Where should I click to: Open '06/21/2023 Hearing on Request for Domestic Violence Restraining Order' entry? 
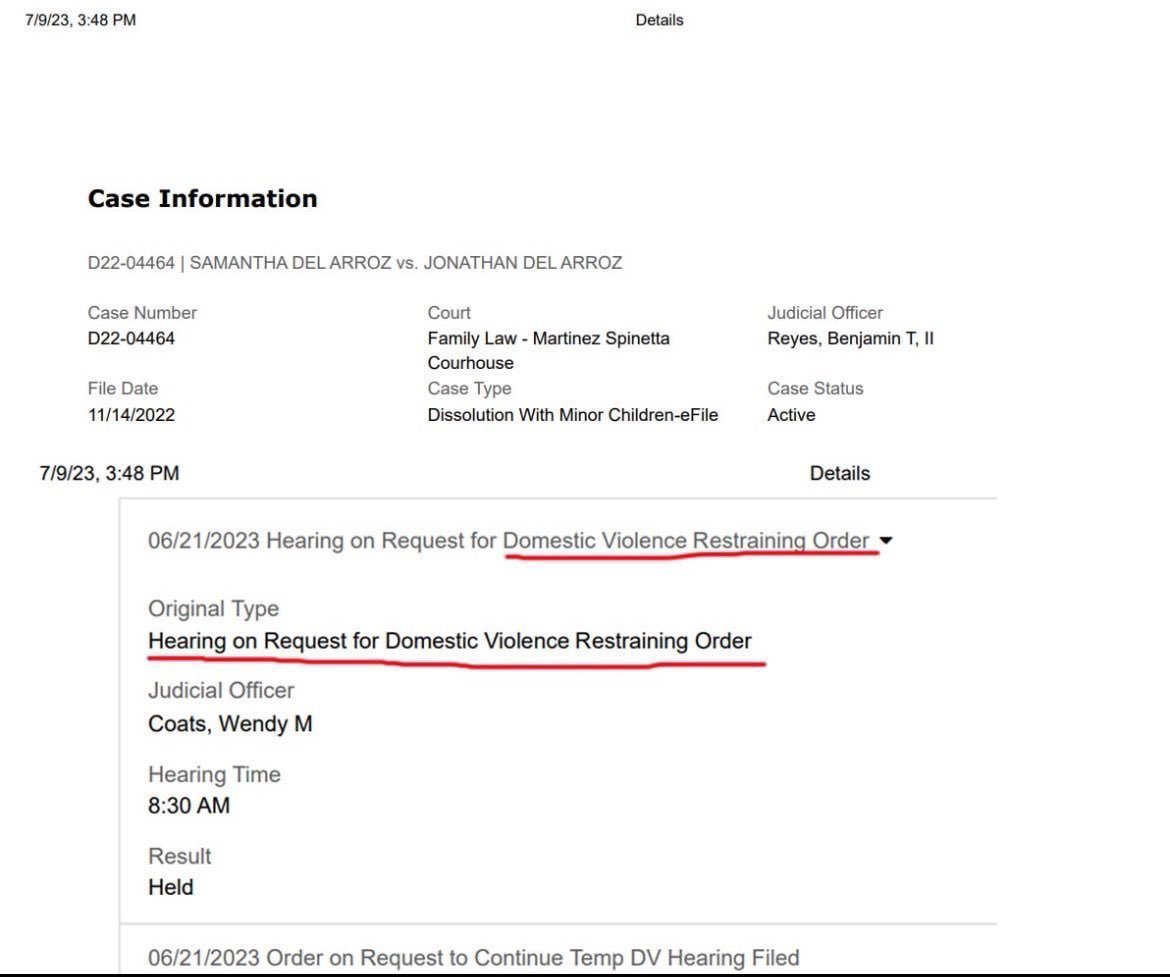508,540
